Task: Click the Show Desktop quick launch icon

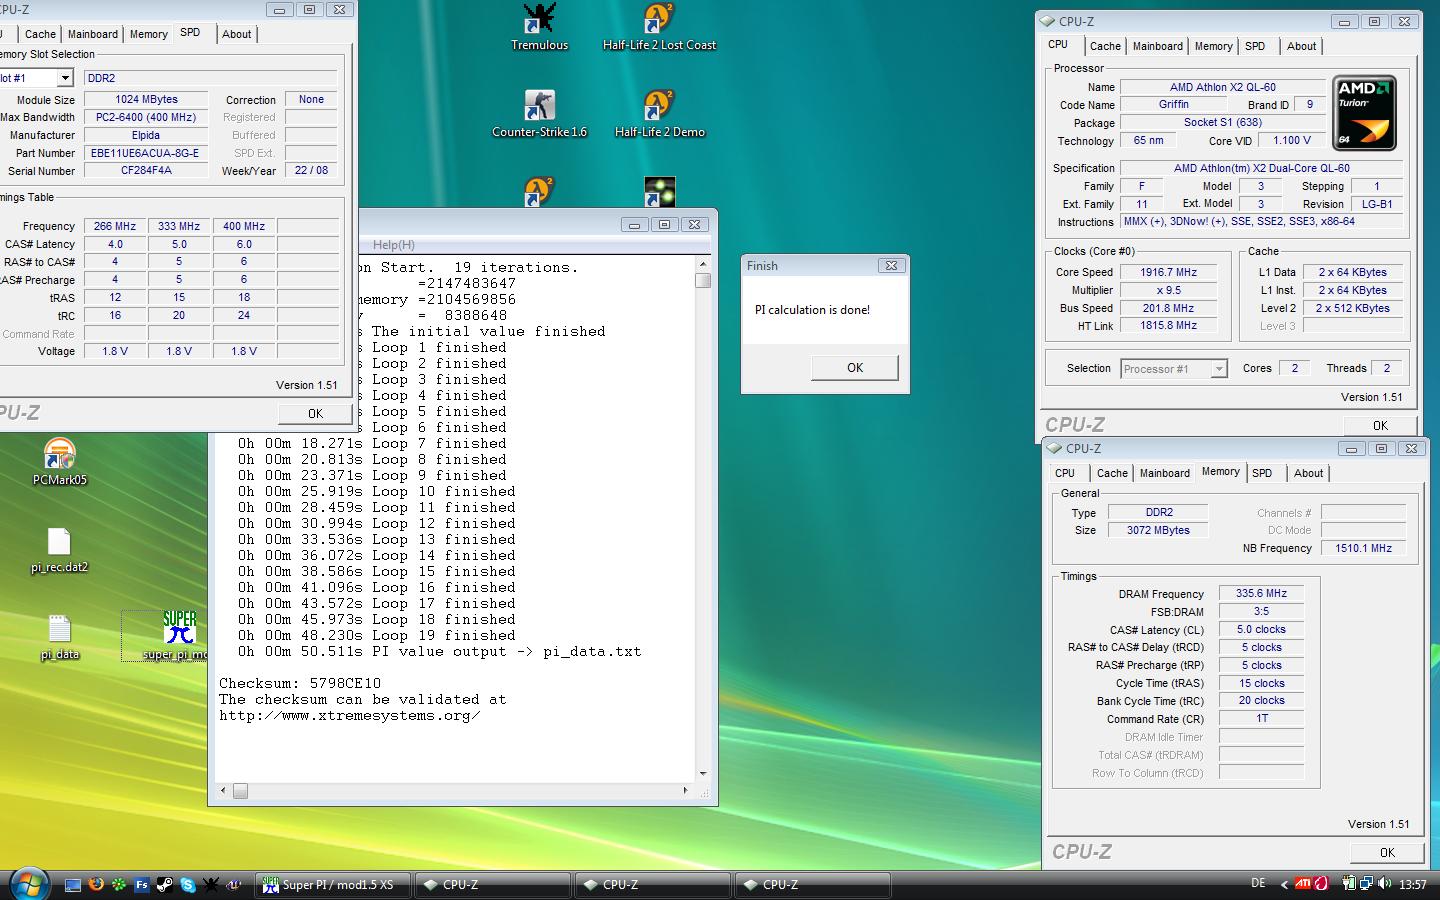Action: click(72, 885)
